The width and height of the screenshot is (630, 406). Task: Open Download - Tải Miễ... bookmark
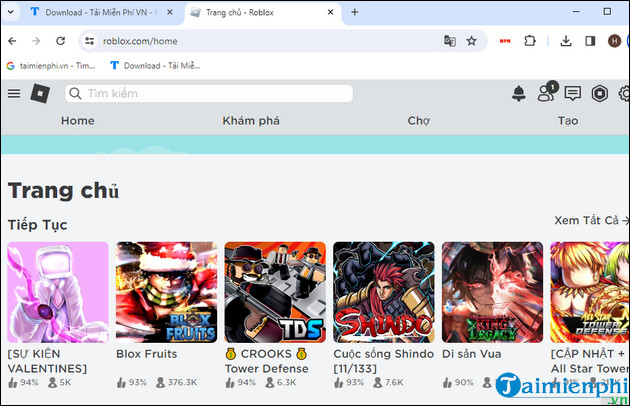[155, 66]
